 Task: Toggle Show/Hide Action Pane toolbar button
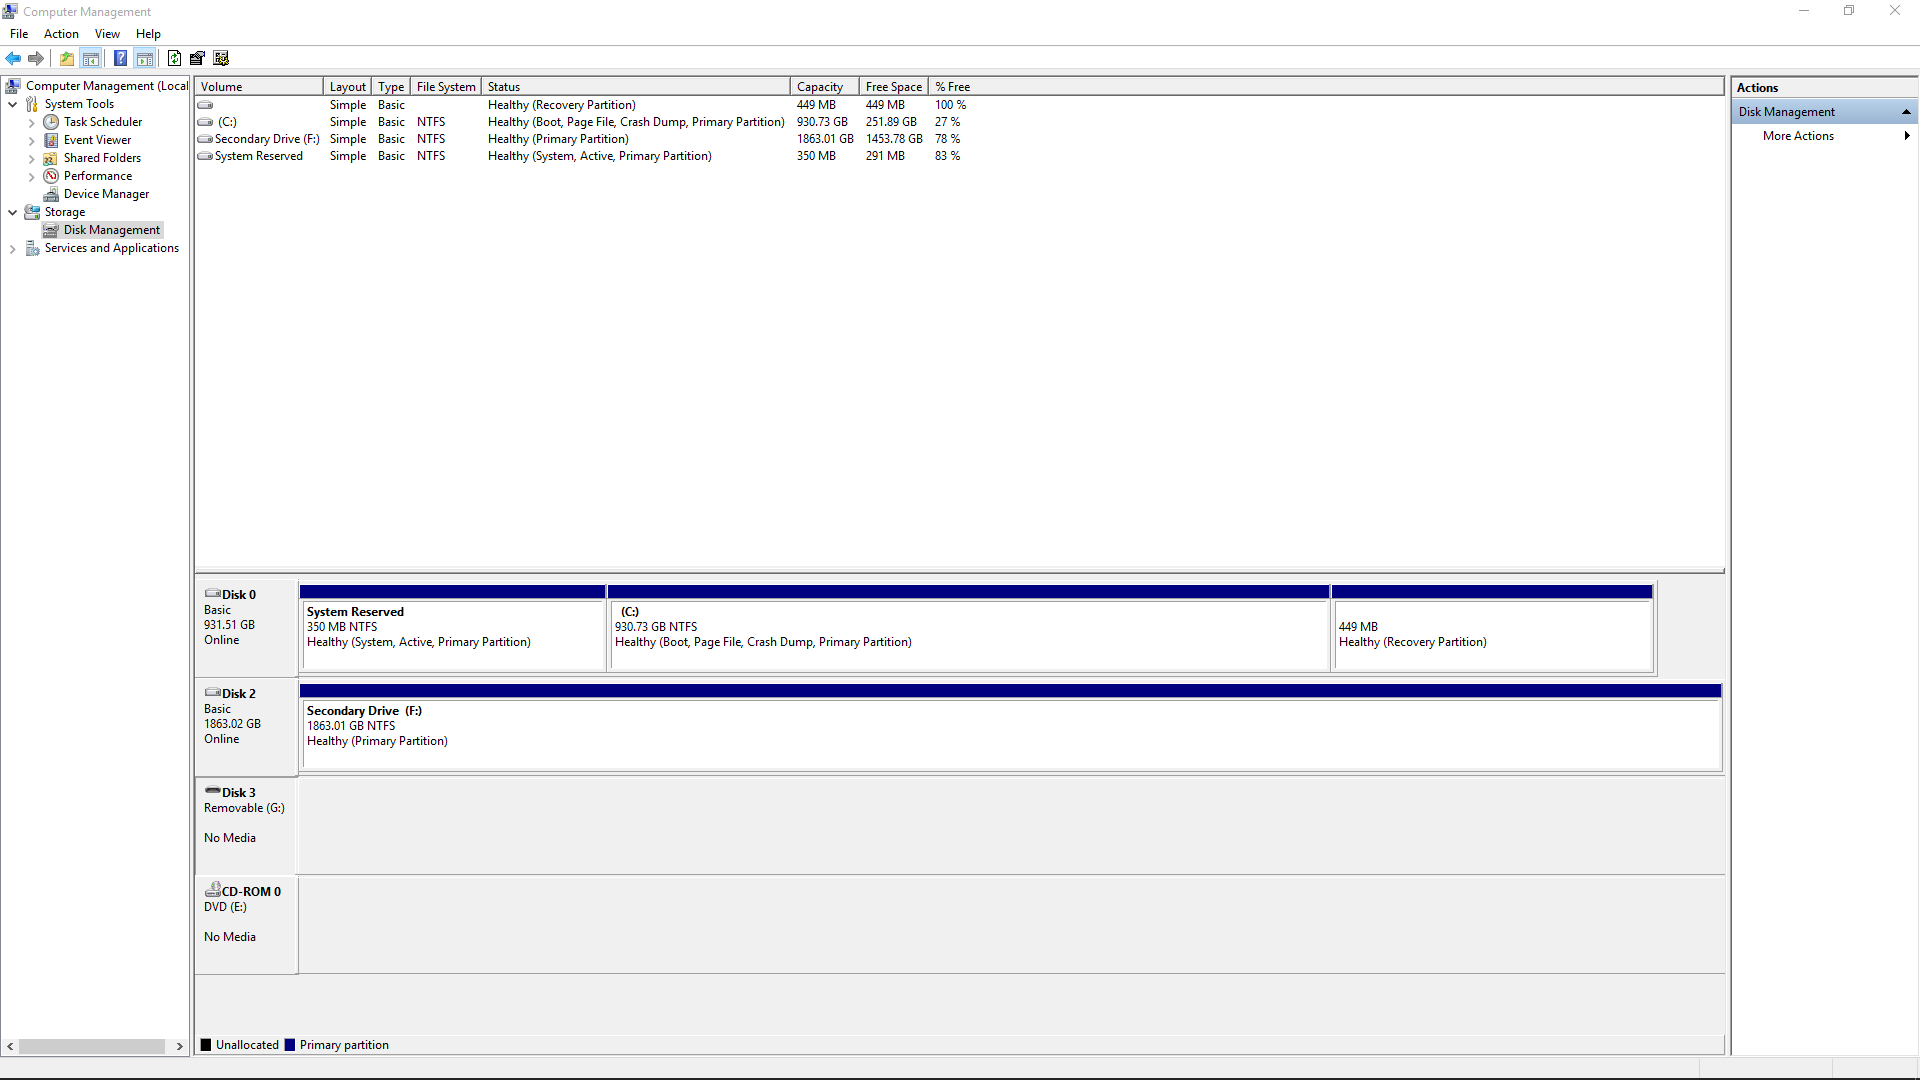pyautogui.click(x=145, y=58)
